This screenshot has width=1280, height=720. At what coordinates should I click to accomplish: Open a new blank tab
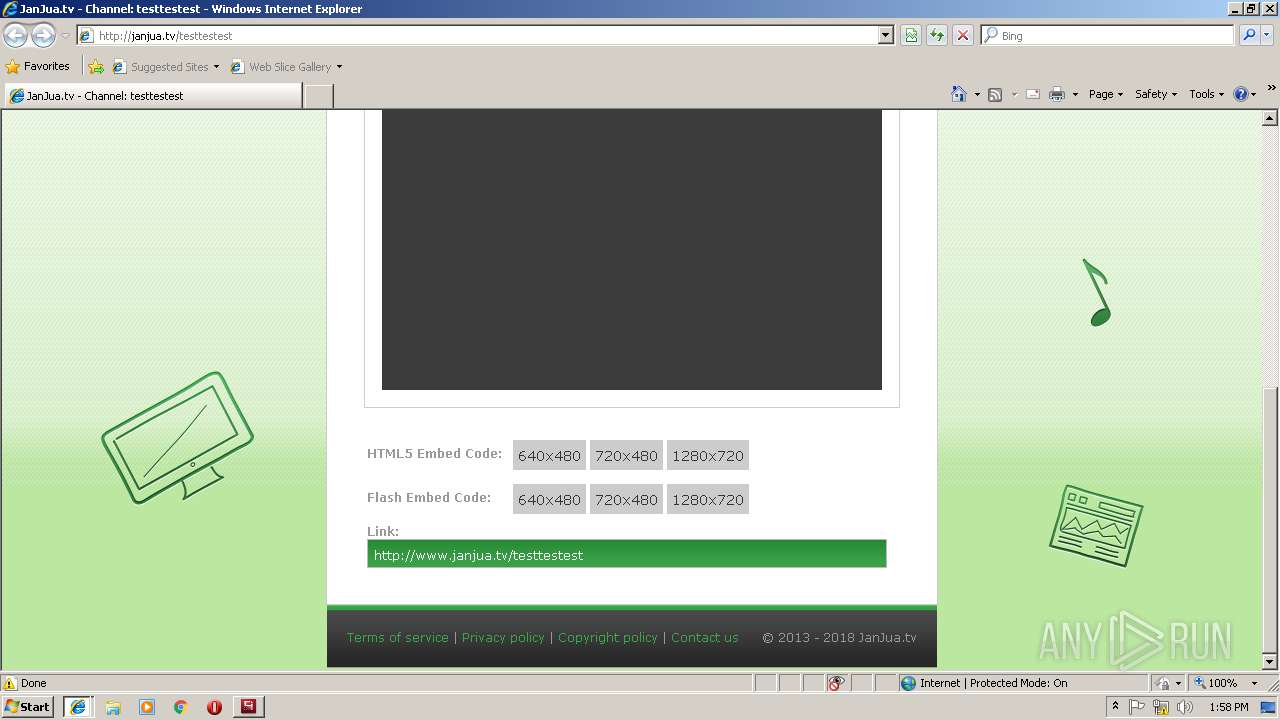(318, 96)
